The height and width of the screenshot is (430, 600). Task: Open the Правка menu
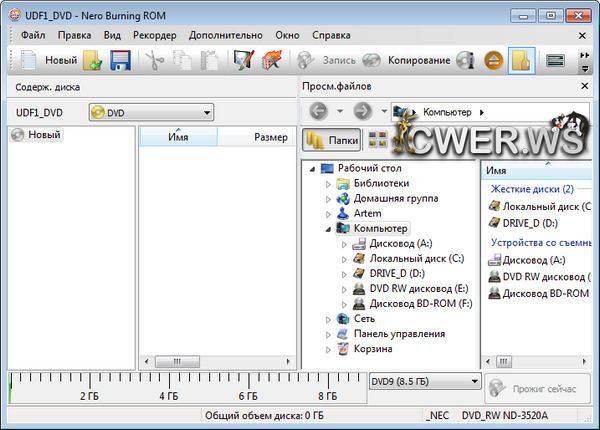coord(74,35)
